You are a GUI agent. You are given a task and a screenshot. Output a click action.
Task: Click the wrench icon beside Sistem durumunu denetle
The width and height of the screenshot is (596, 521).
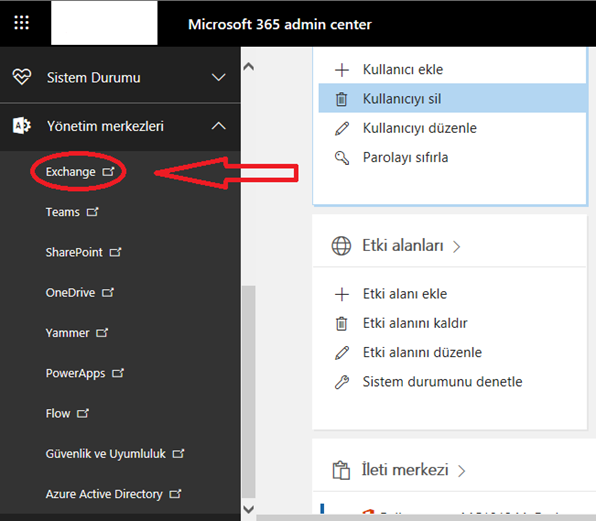coord(341,382)
